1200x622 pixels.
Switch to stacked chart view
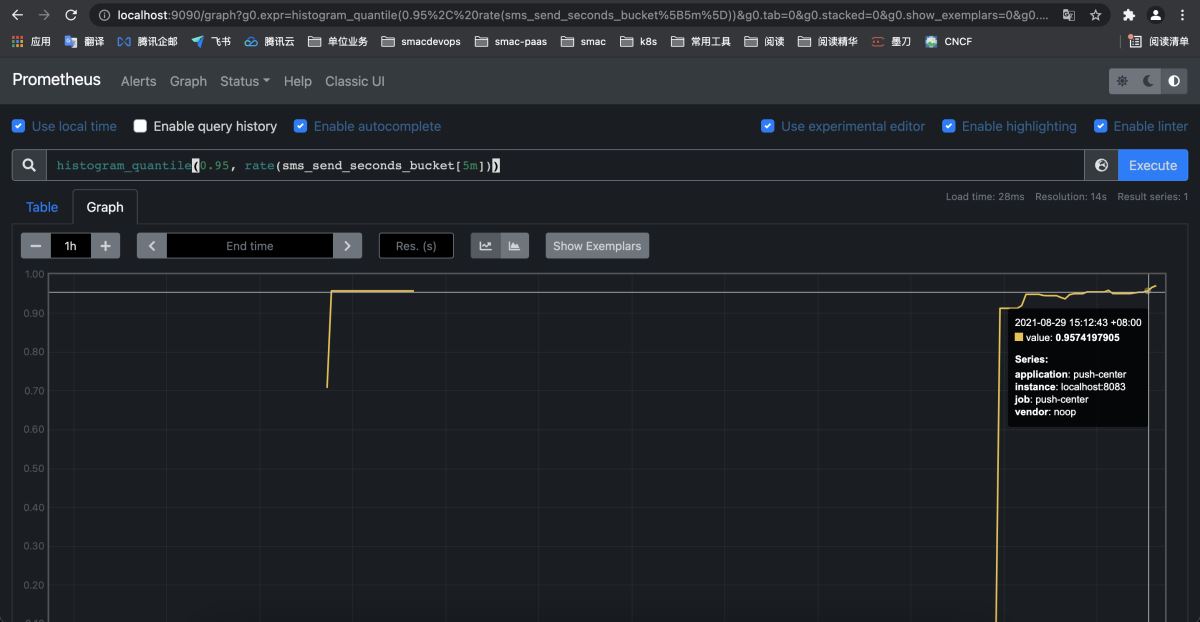514,246
